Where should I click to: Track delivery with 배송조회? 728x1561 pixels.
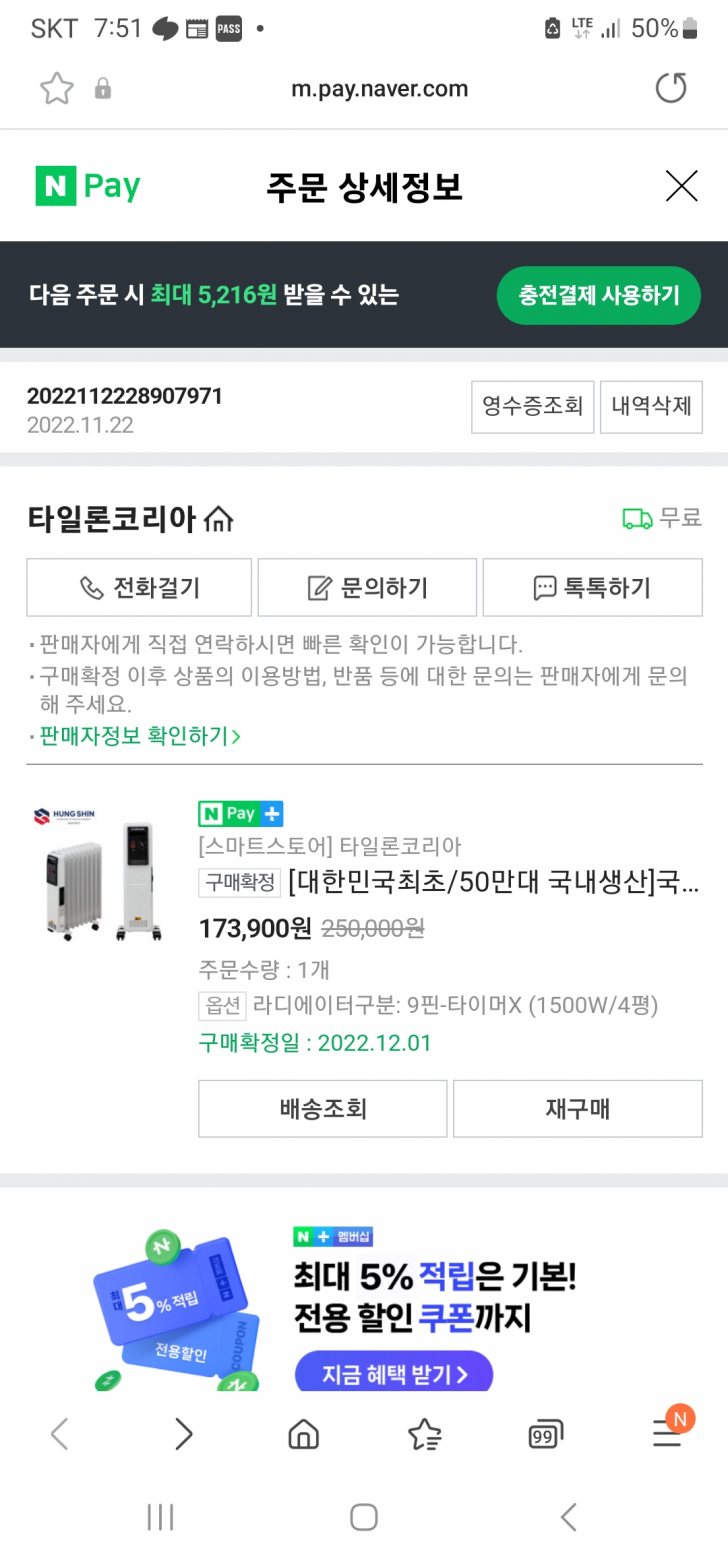tap(322, 1108)
